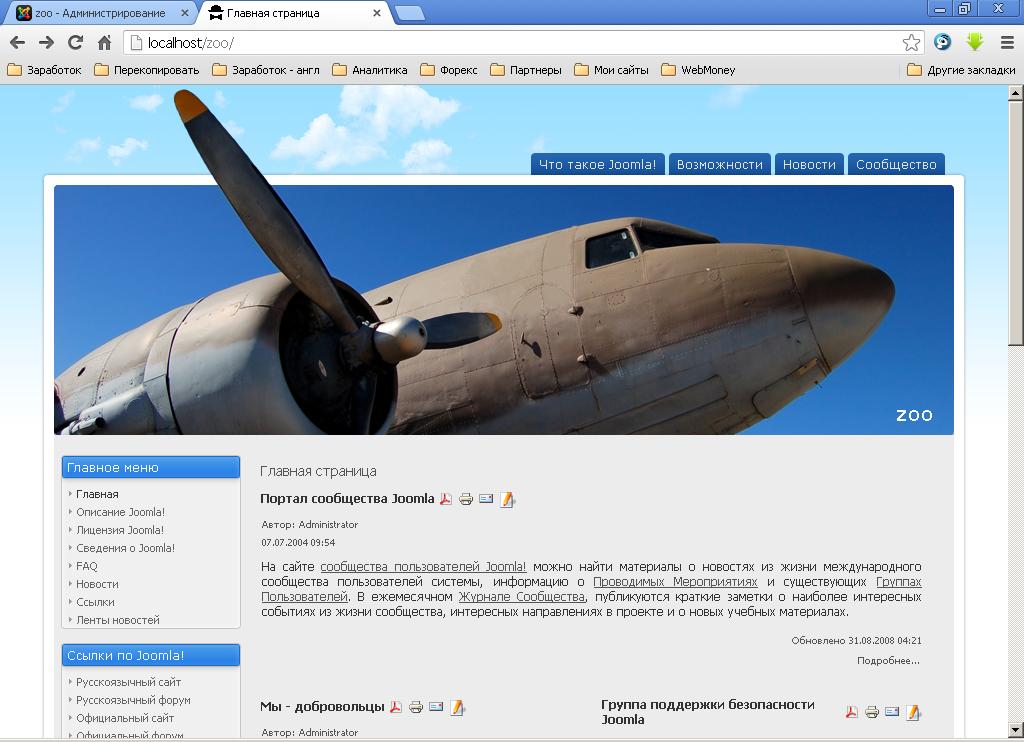The width and height of the screenshot is (1024, 742).
Task: Open the Аналитика bookmarks folder
Action: 370,70
